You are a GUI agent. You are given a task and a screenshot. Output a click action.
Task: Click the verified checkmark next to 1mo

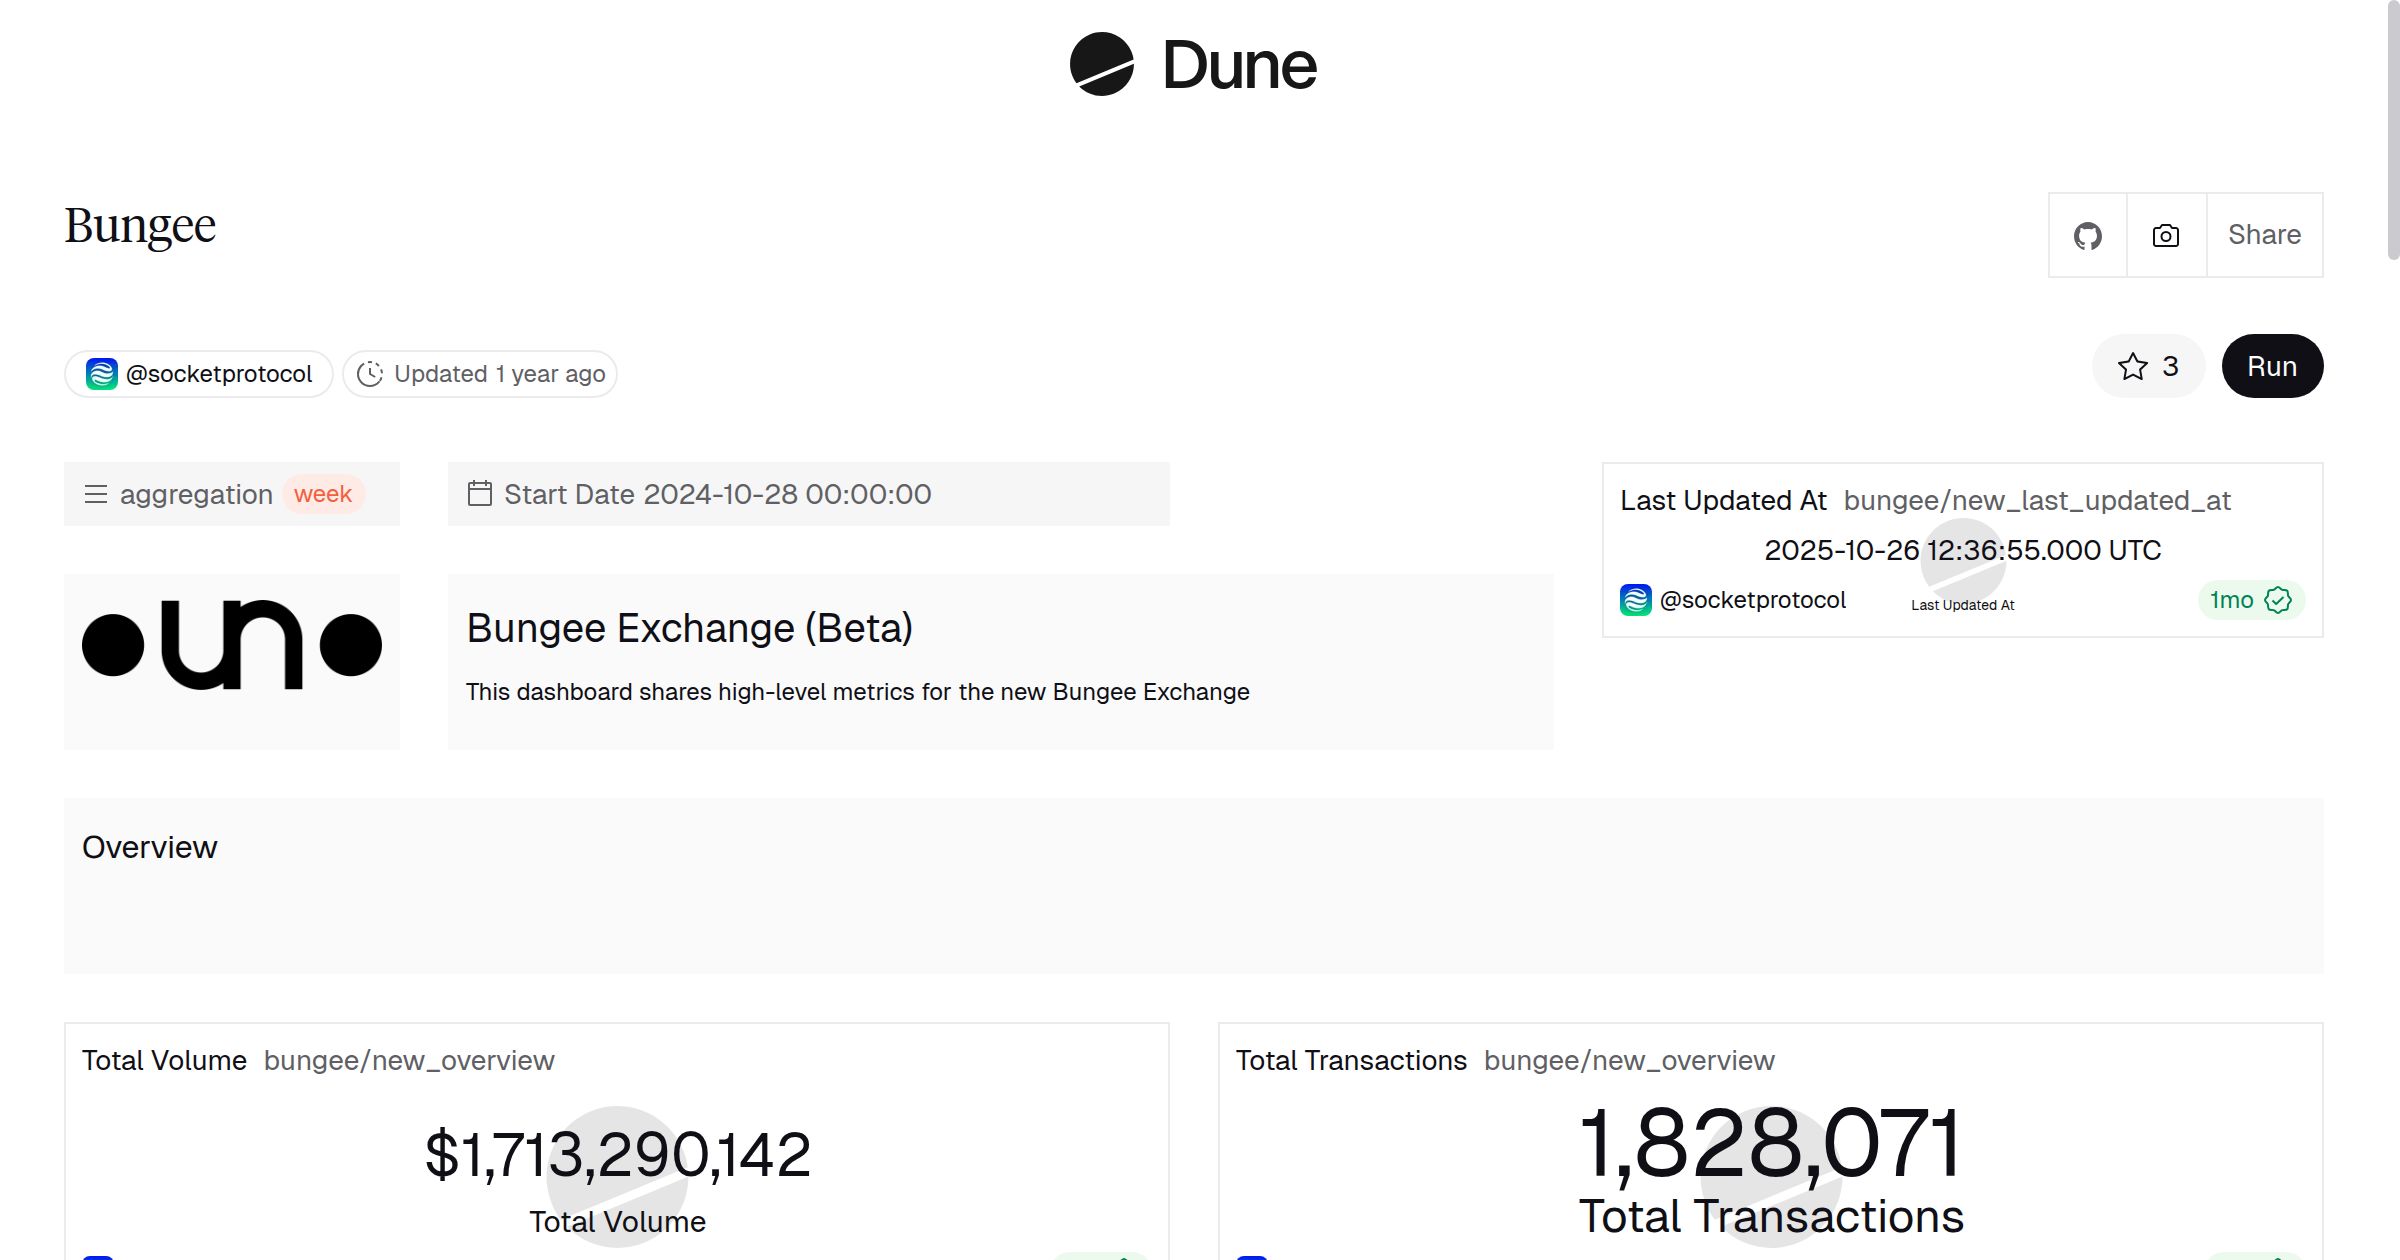[x=2278, y=600]
